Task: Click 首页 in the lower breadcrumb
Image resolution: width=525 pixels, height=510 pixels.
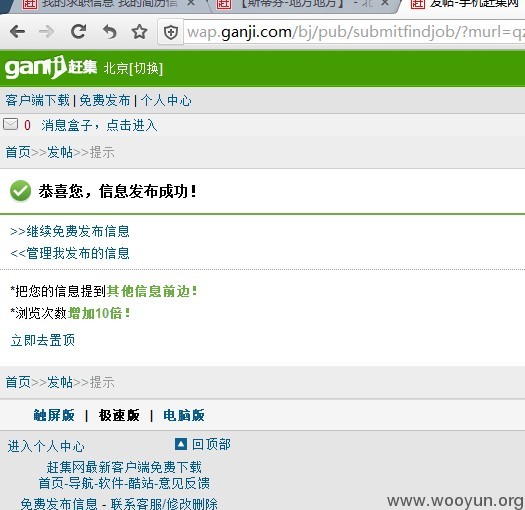Action: click(18, 382)
